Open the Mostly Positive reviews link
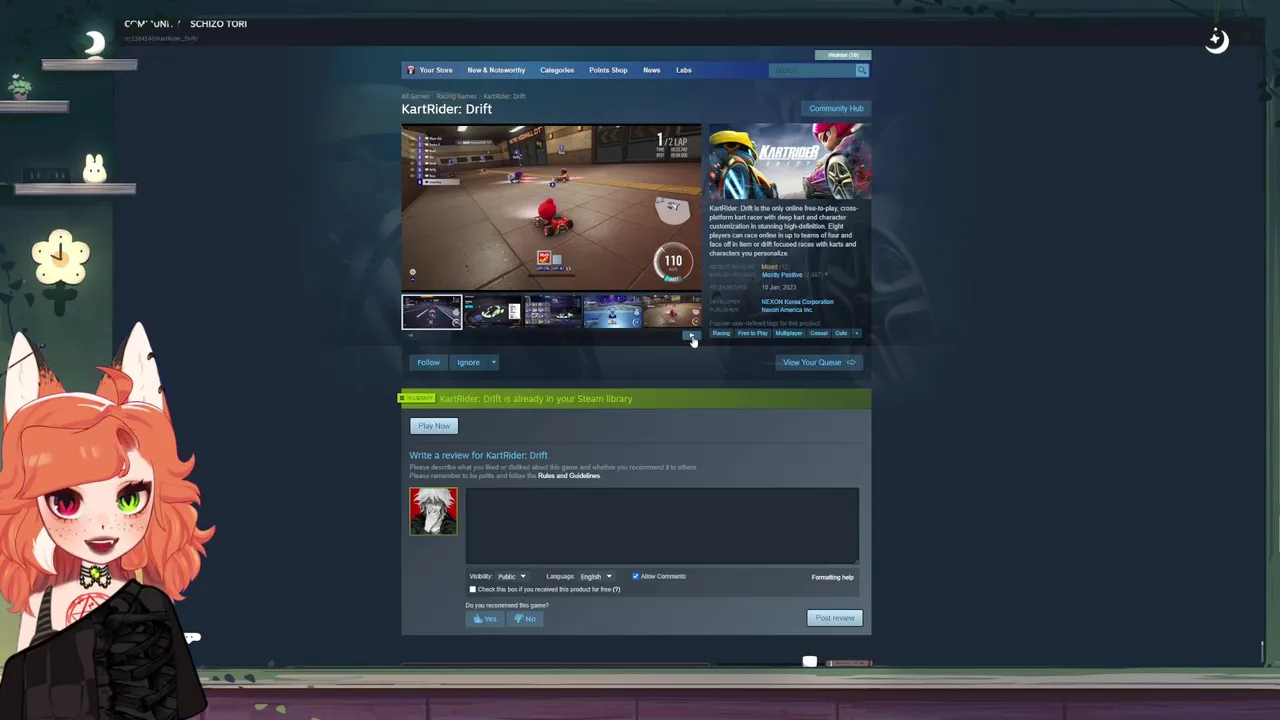Screen dimensions: 1280x720 click(782, 275)
